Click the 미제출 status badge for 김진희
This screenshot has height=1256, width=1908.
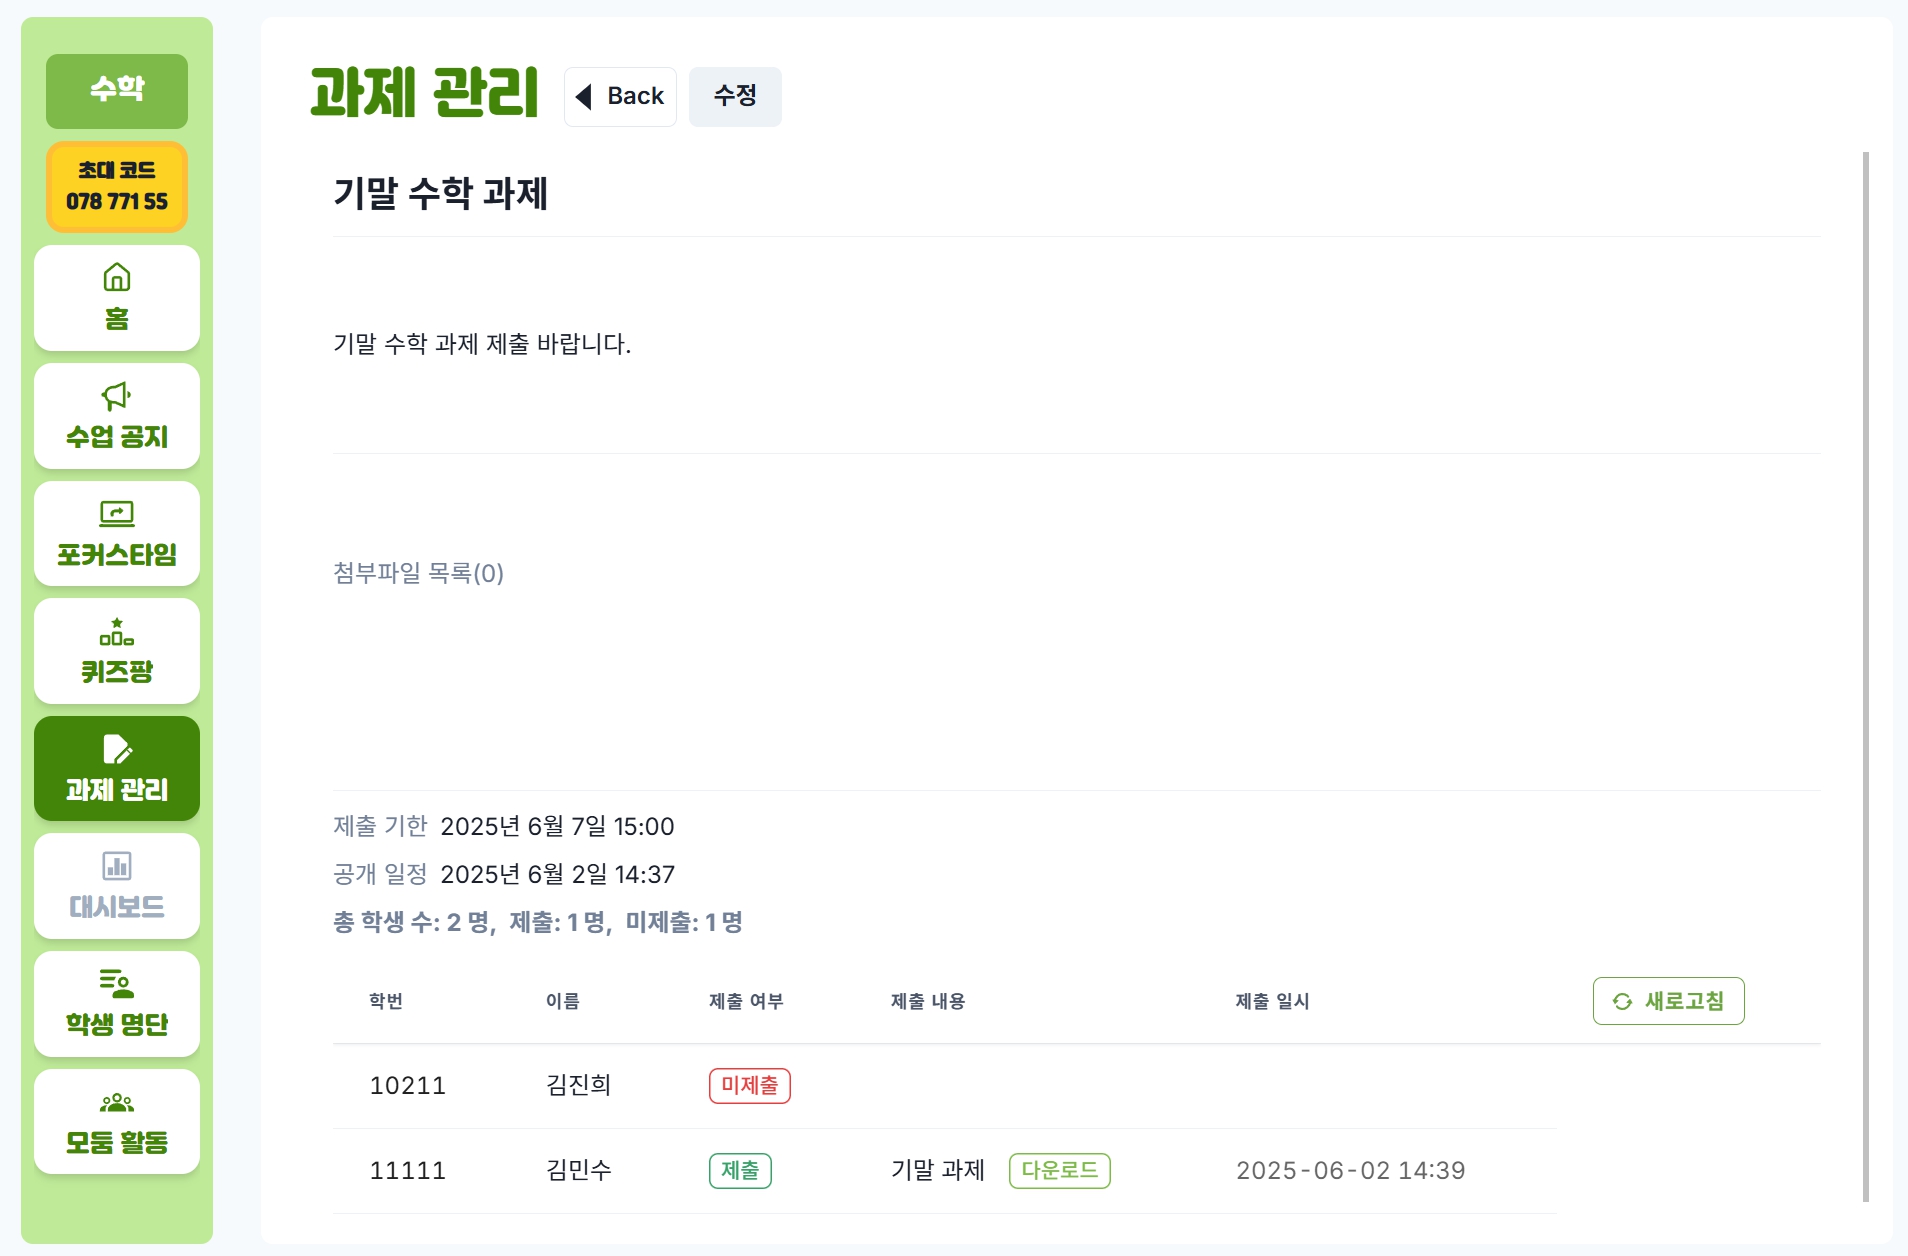[750, 1085]
